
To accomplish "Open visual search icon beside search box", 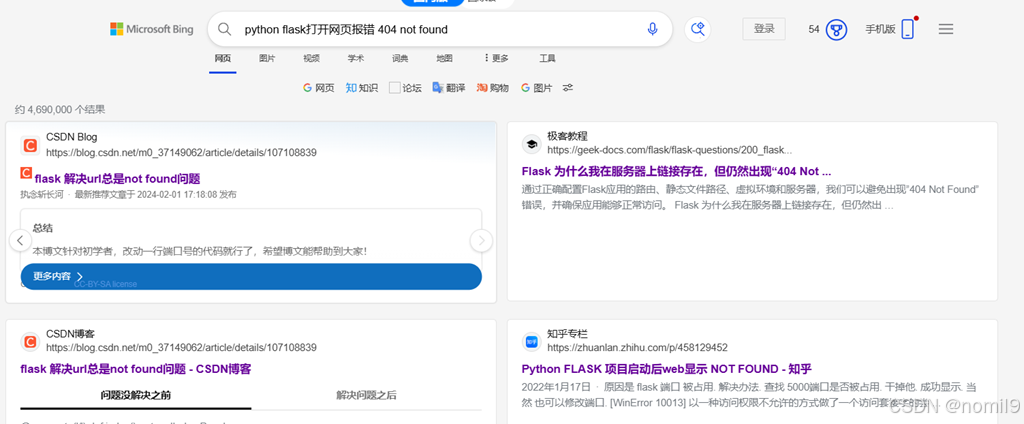I will 697,29.
